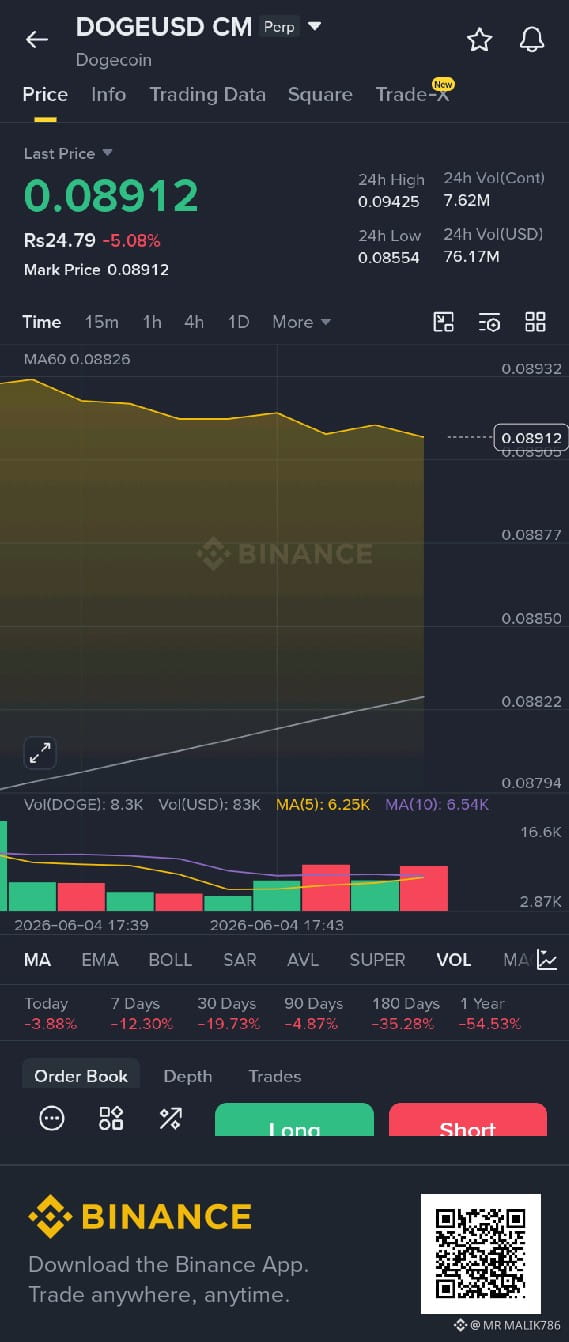Open the more options ellipsis icon
This screenshot has height=1342, width=569.
(x=52, y=1118)
